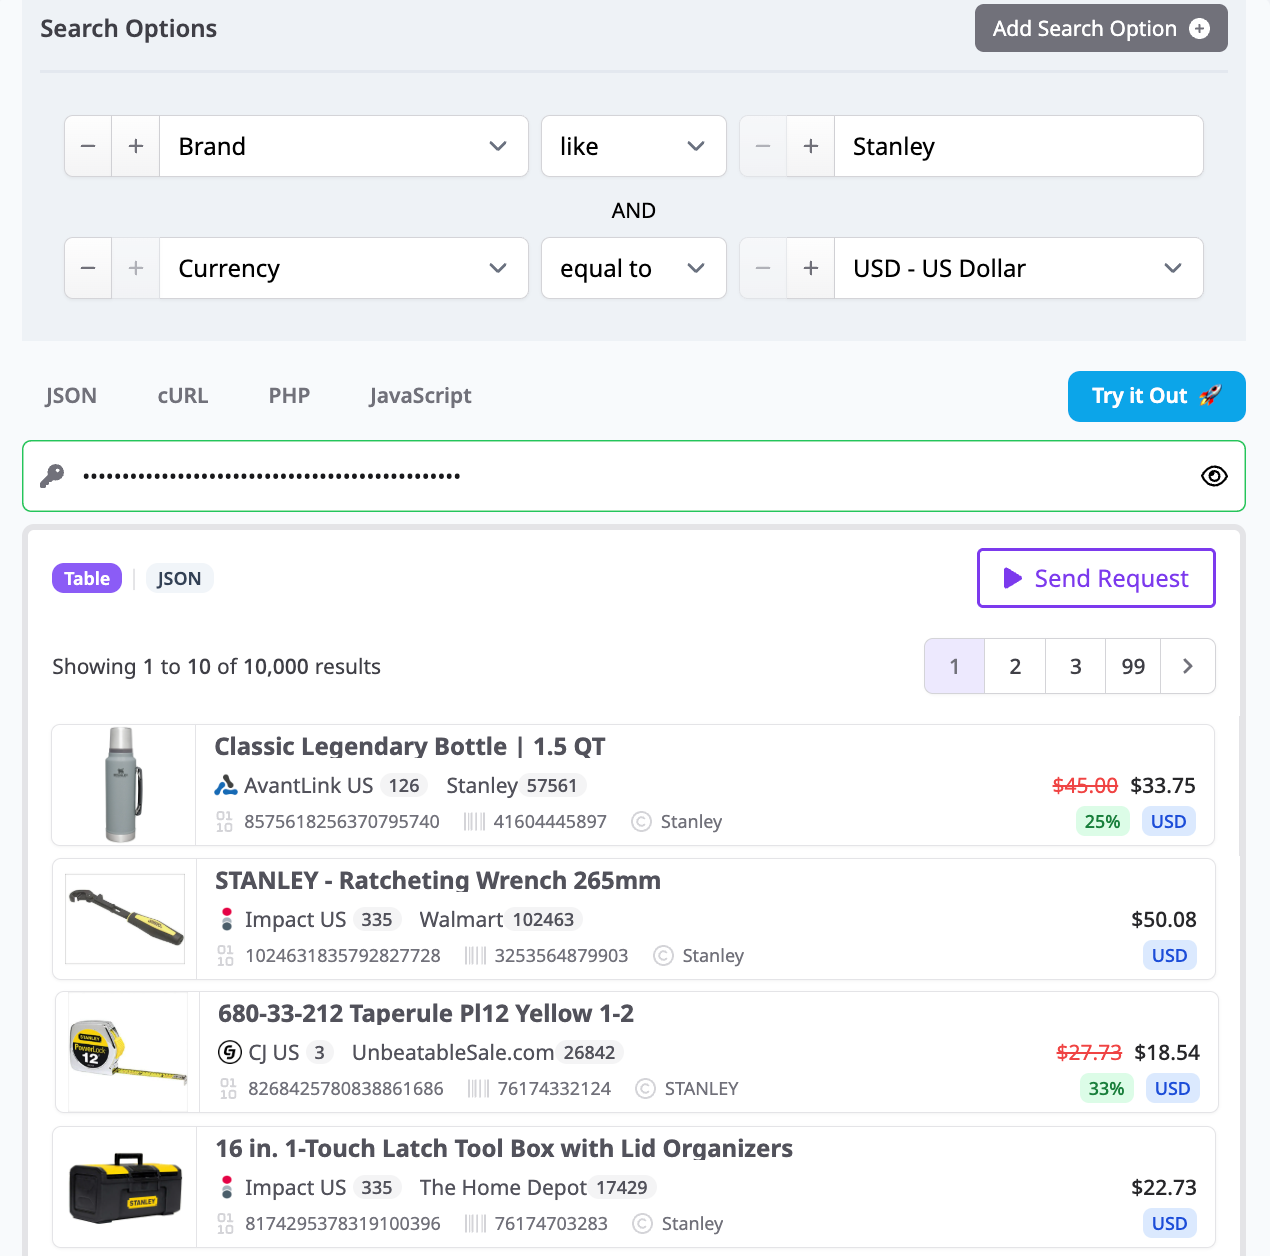
Task: Click the next page chevron
Action: pyautogui.click(x=1188, y=666)
